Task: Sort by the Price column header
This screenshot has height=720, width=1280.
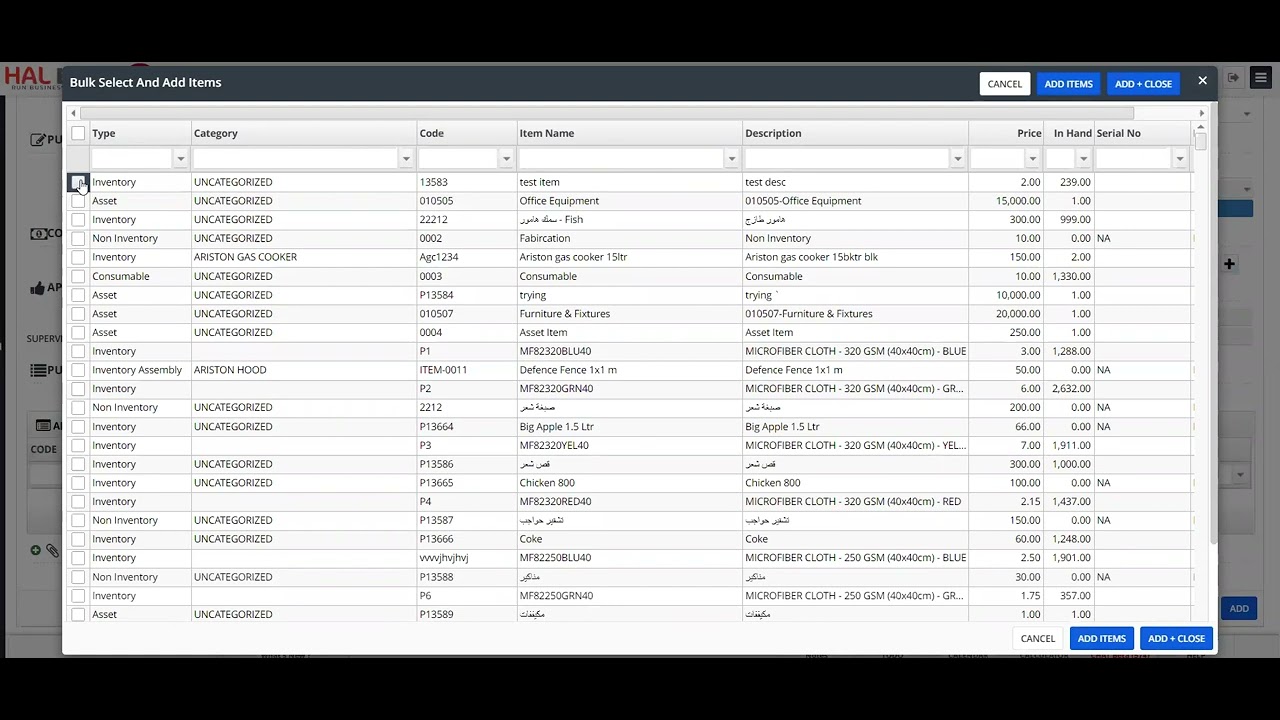Action: point(1006,133)
